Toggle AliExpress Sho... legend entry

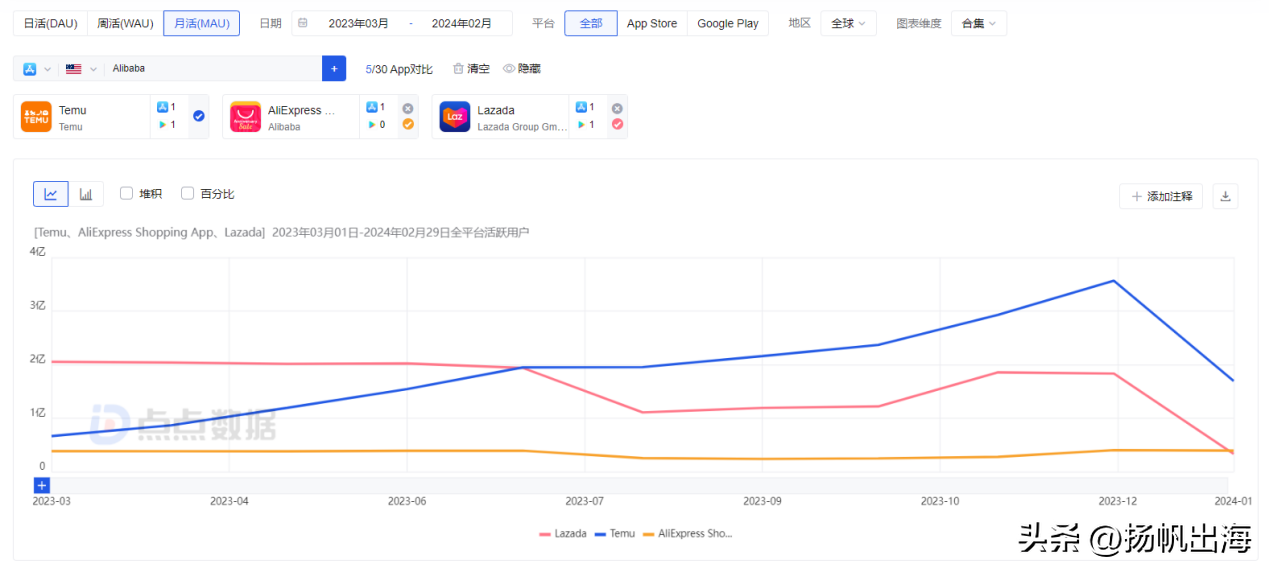pos(688,533)
